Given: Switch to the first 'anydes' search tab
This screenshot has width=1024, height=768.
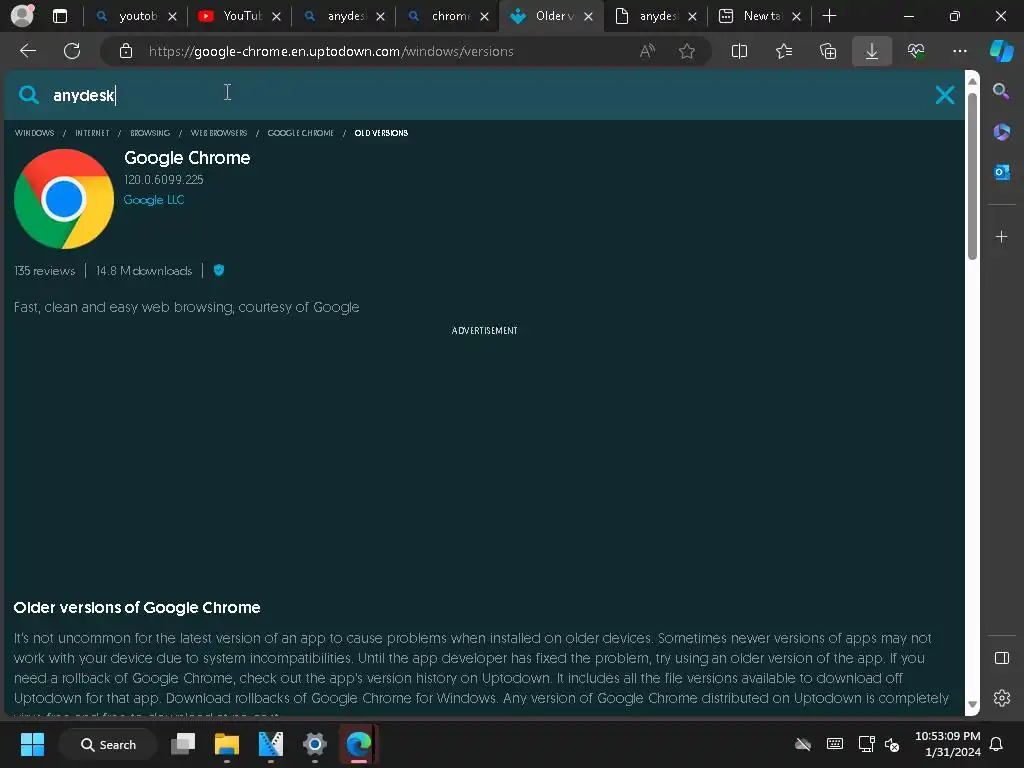Looking at the screenshot, I should (x=346, y=16).
